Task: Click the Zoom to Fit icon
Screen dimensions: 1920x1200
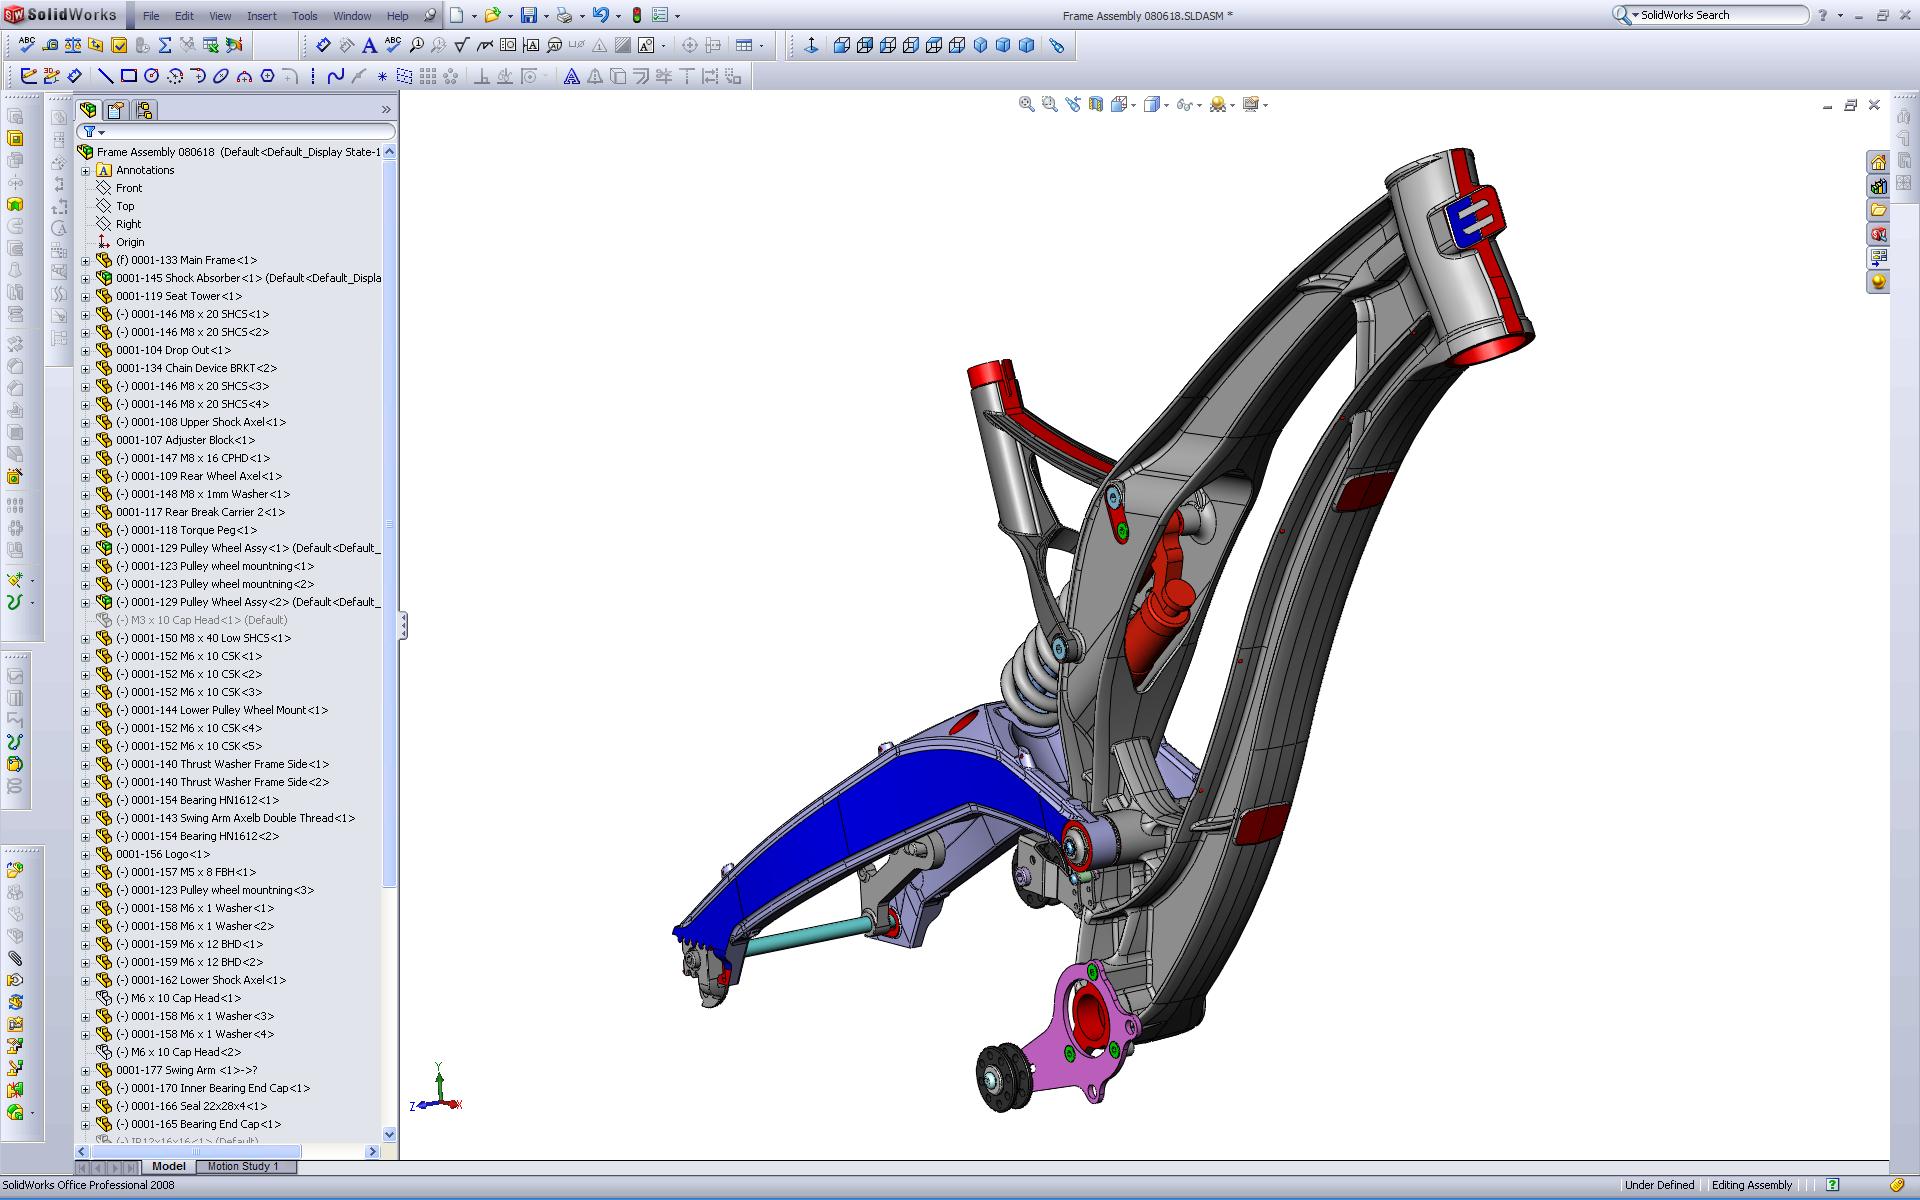Action: 1026,104
